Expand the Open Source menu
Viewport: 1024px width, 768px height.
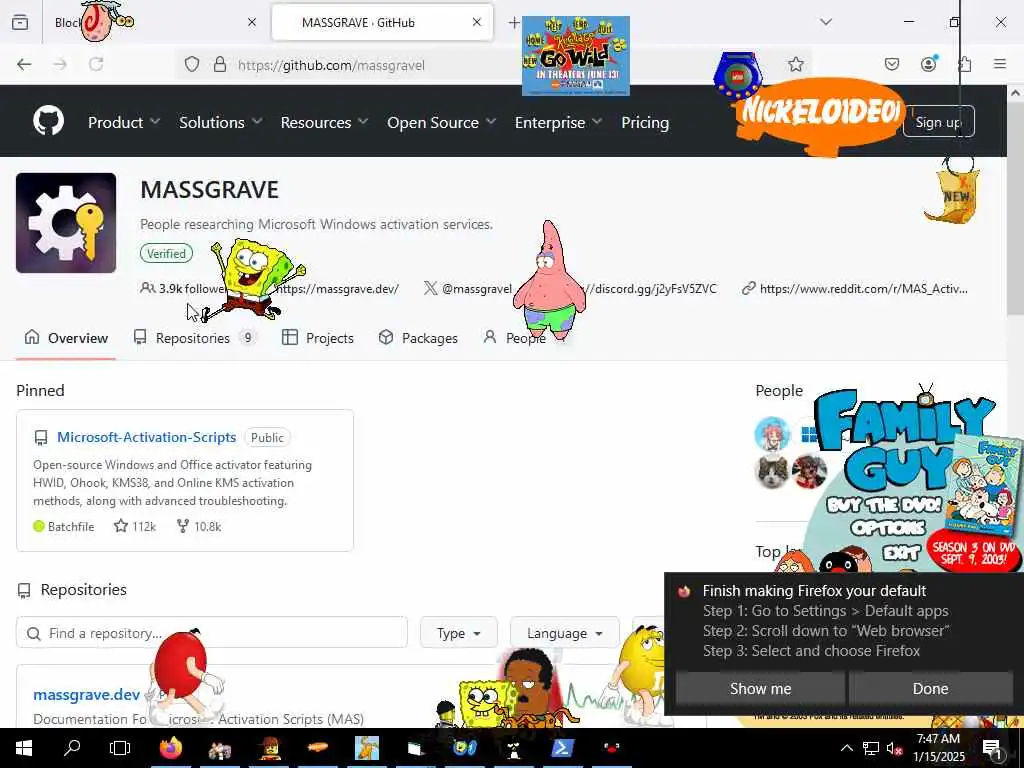coord(441,122)
